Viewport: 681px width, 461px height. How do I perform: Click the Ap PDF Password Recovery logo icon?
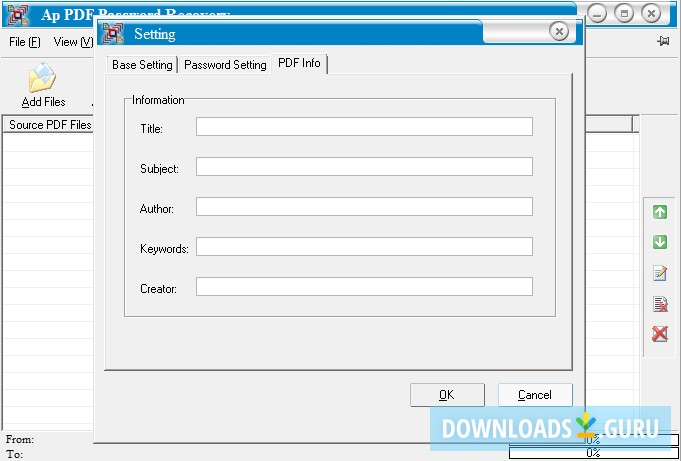(x=18, y=14)
